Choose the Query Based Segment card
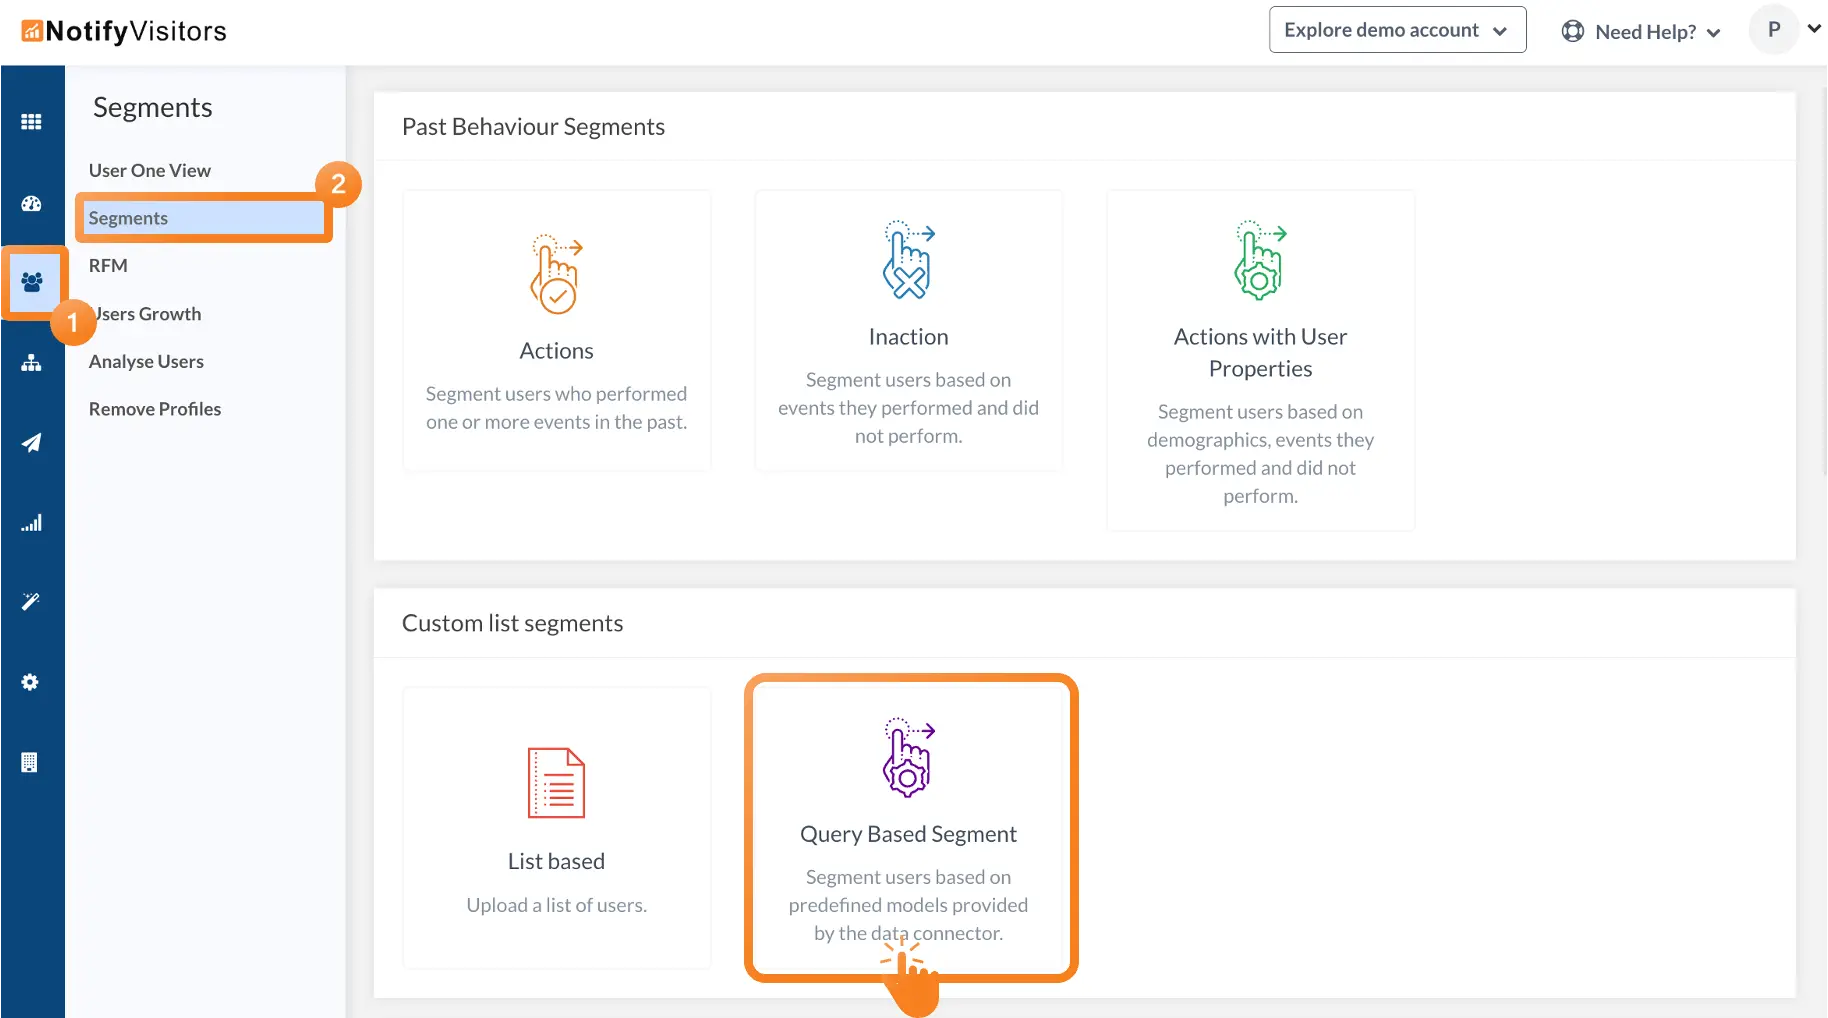The image size is (1828, 1018). click(910, 827)
